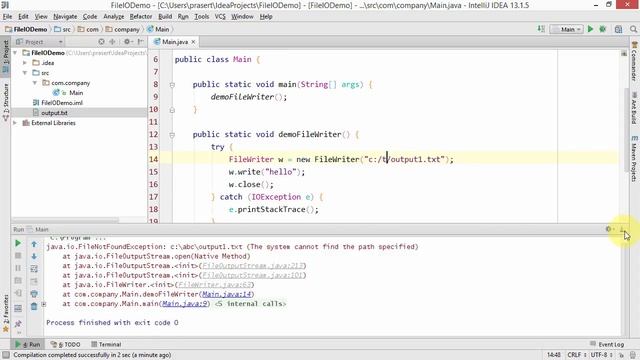Screen dimensions: 640x360
Task: Click the Up stack trace arrow
Action: click(x=34, y=244)
